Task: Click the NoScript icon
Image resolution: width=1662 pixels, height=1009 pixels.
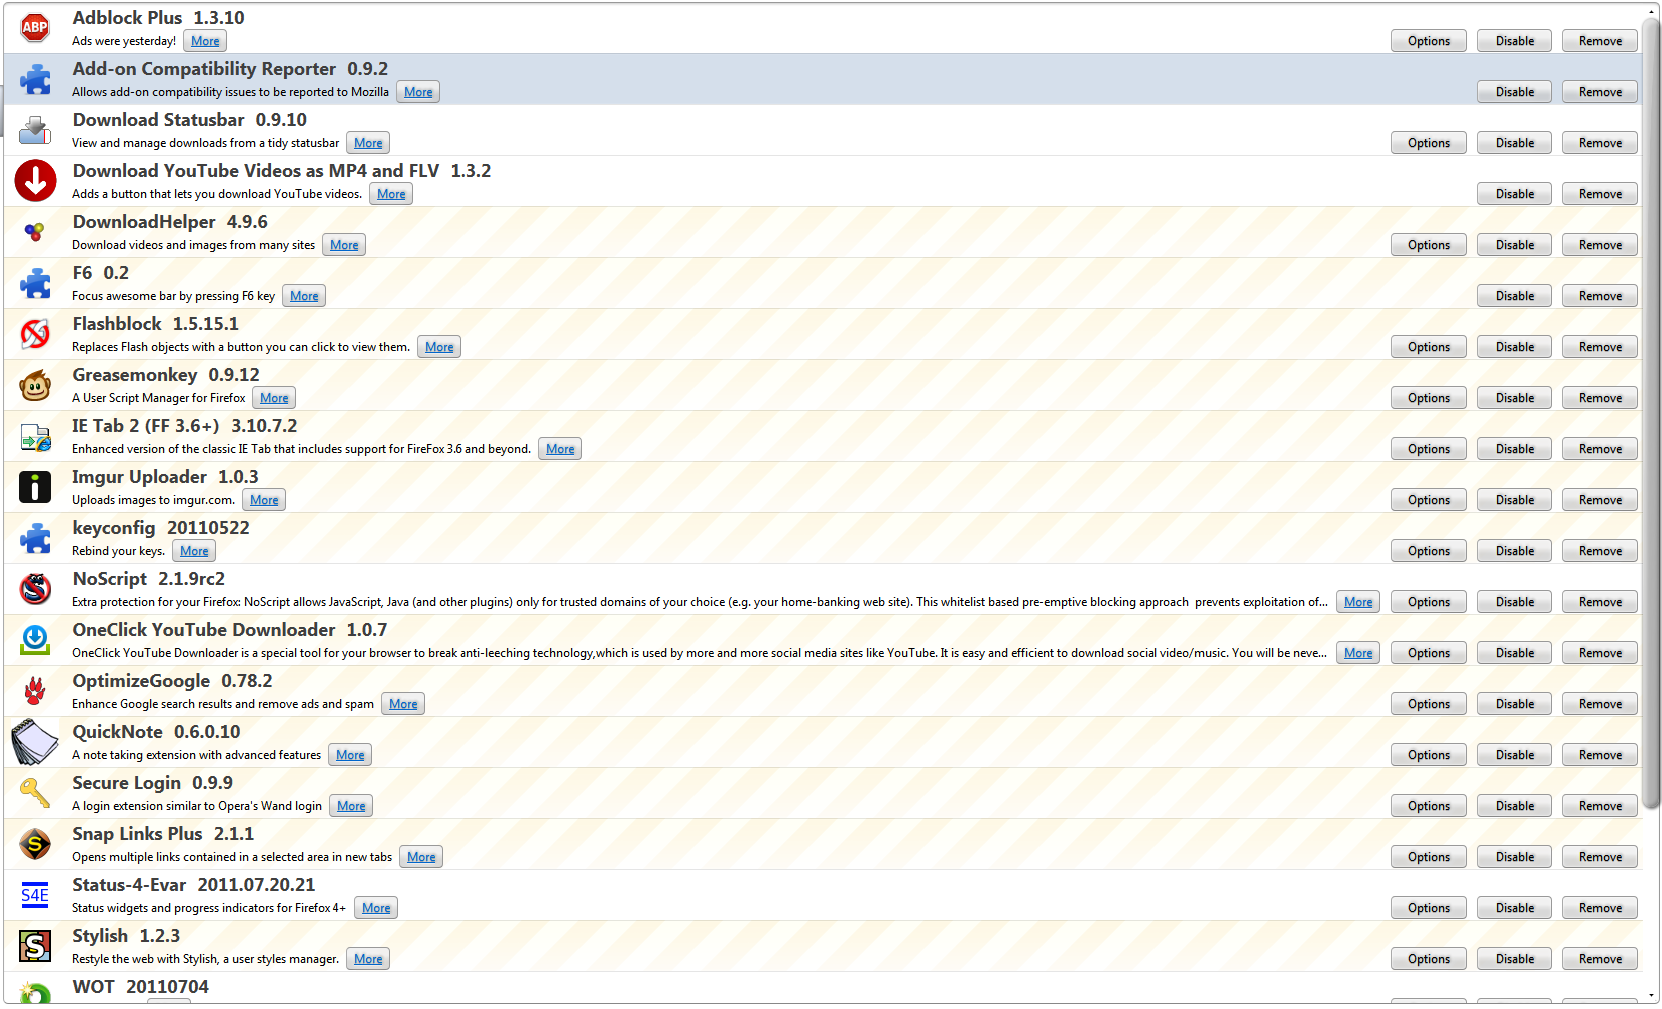Action: 35,589
